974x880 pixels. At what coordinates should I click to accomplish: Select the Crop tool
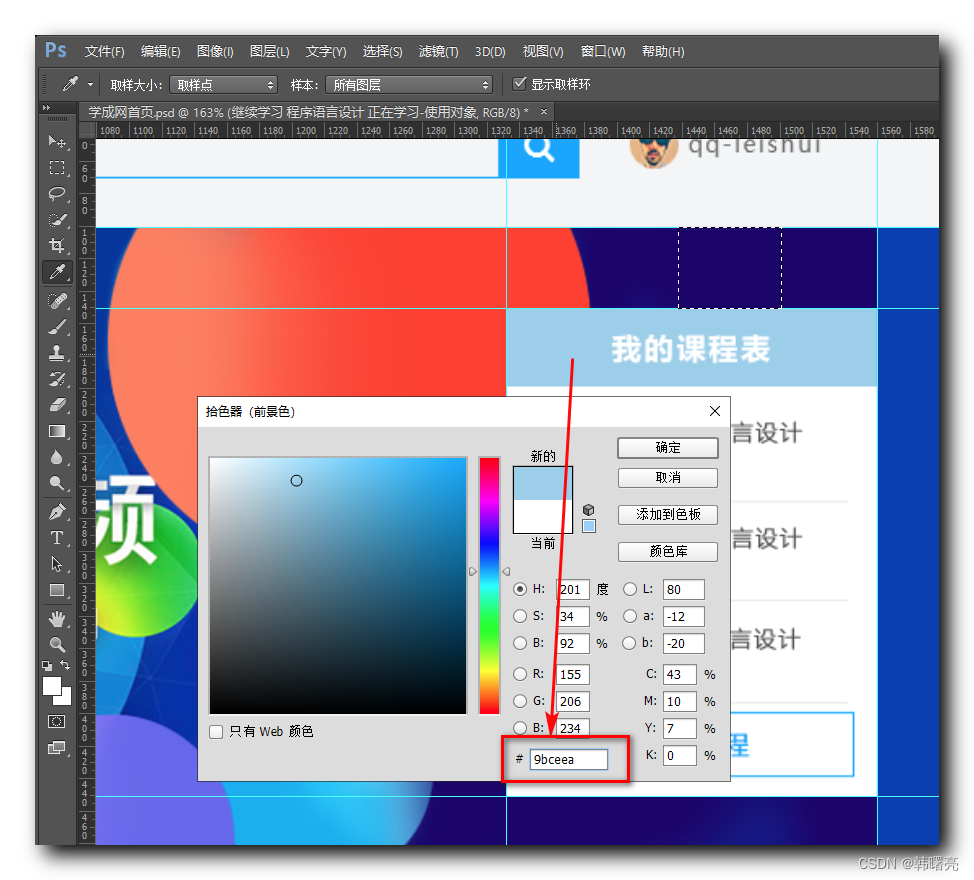pyautogui.click(x=57, y=245)
